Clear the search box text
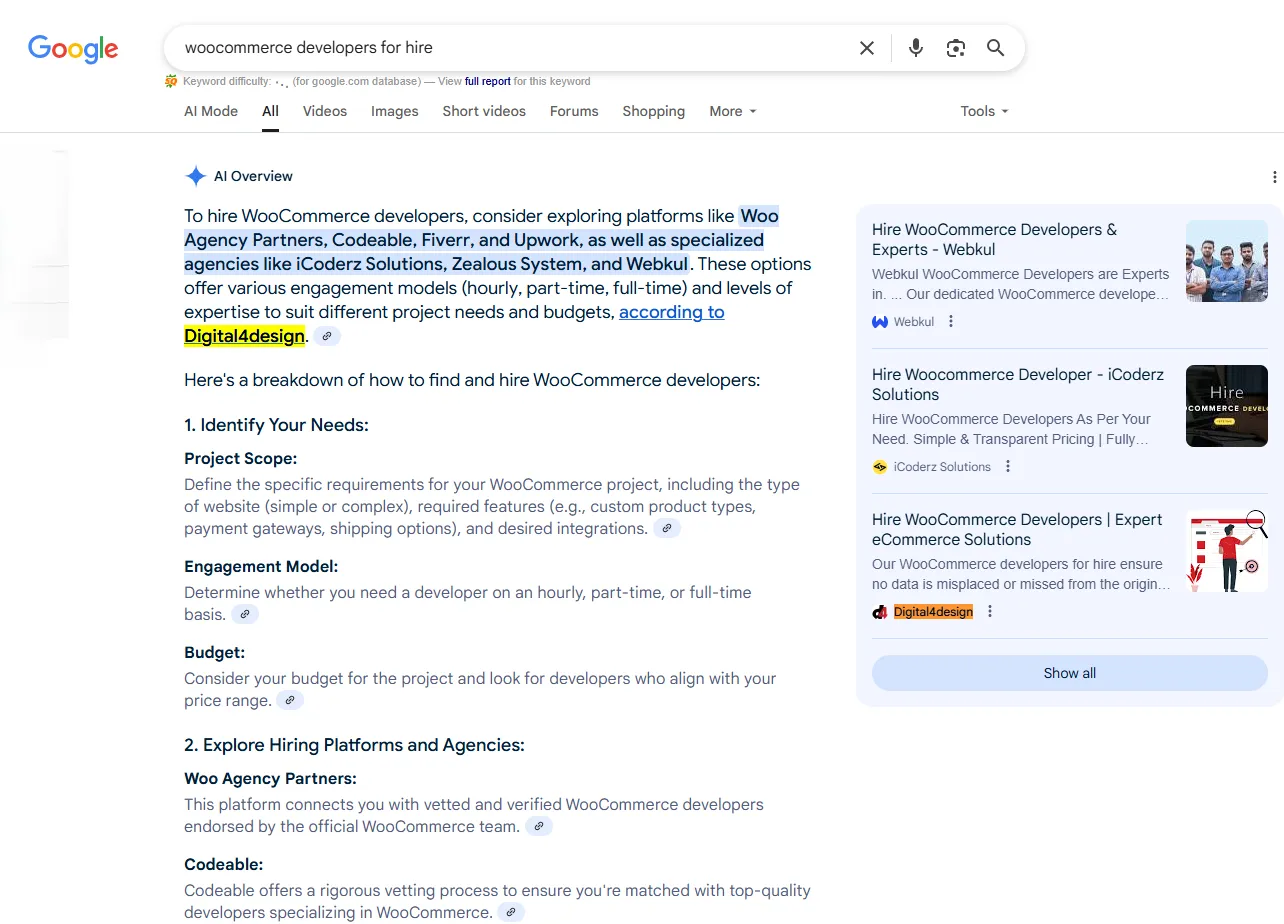 pos(867,48)
